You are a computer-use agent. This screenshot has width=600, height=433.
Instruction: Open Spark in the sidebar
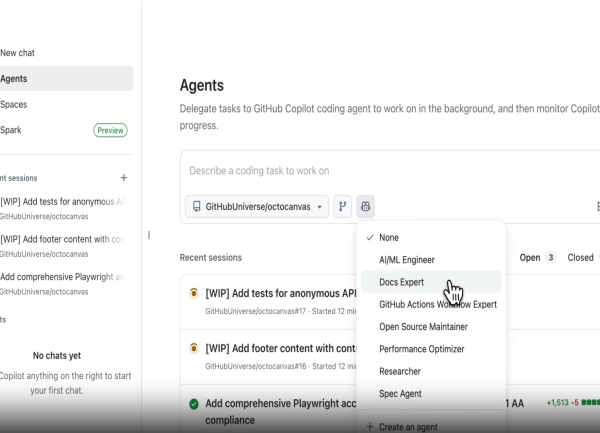pyautogui.click(x=65, y=130)
